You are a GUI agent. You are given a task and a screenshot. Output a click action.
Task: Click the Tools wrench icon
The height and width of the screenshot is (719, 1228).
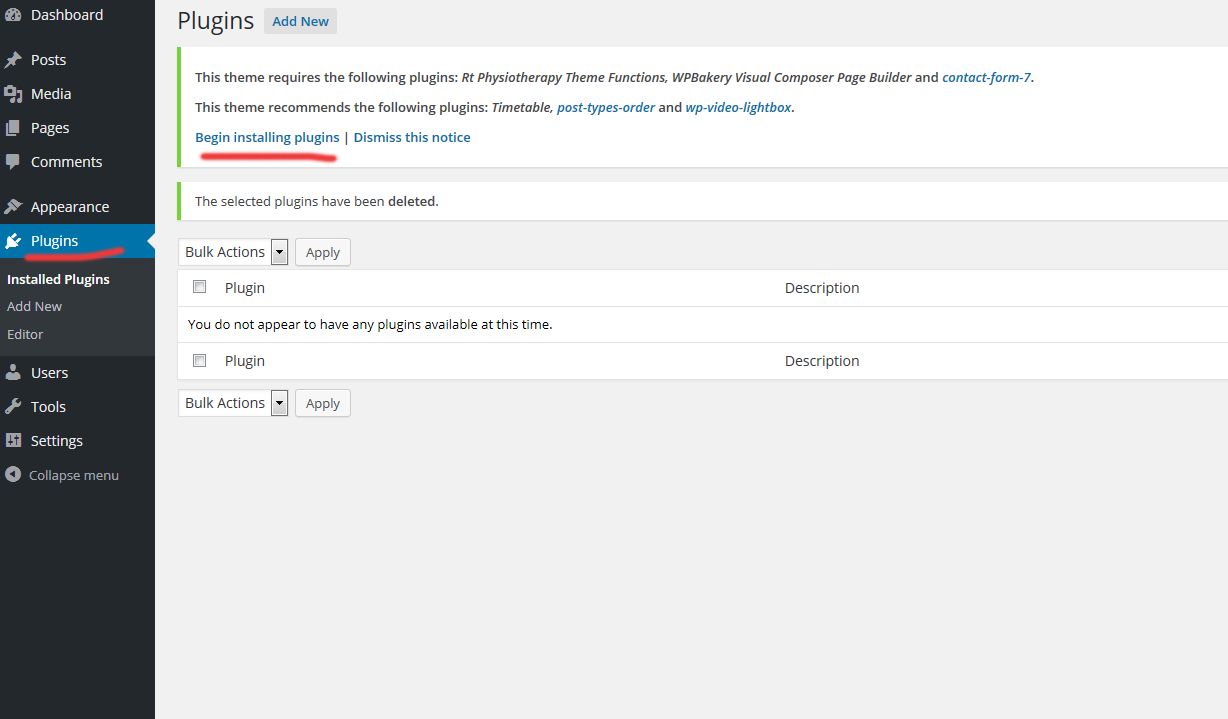click(x=13, y=407)
